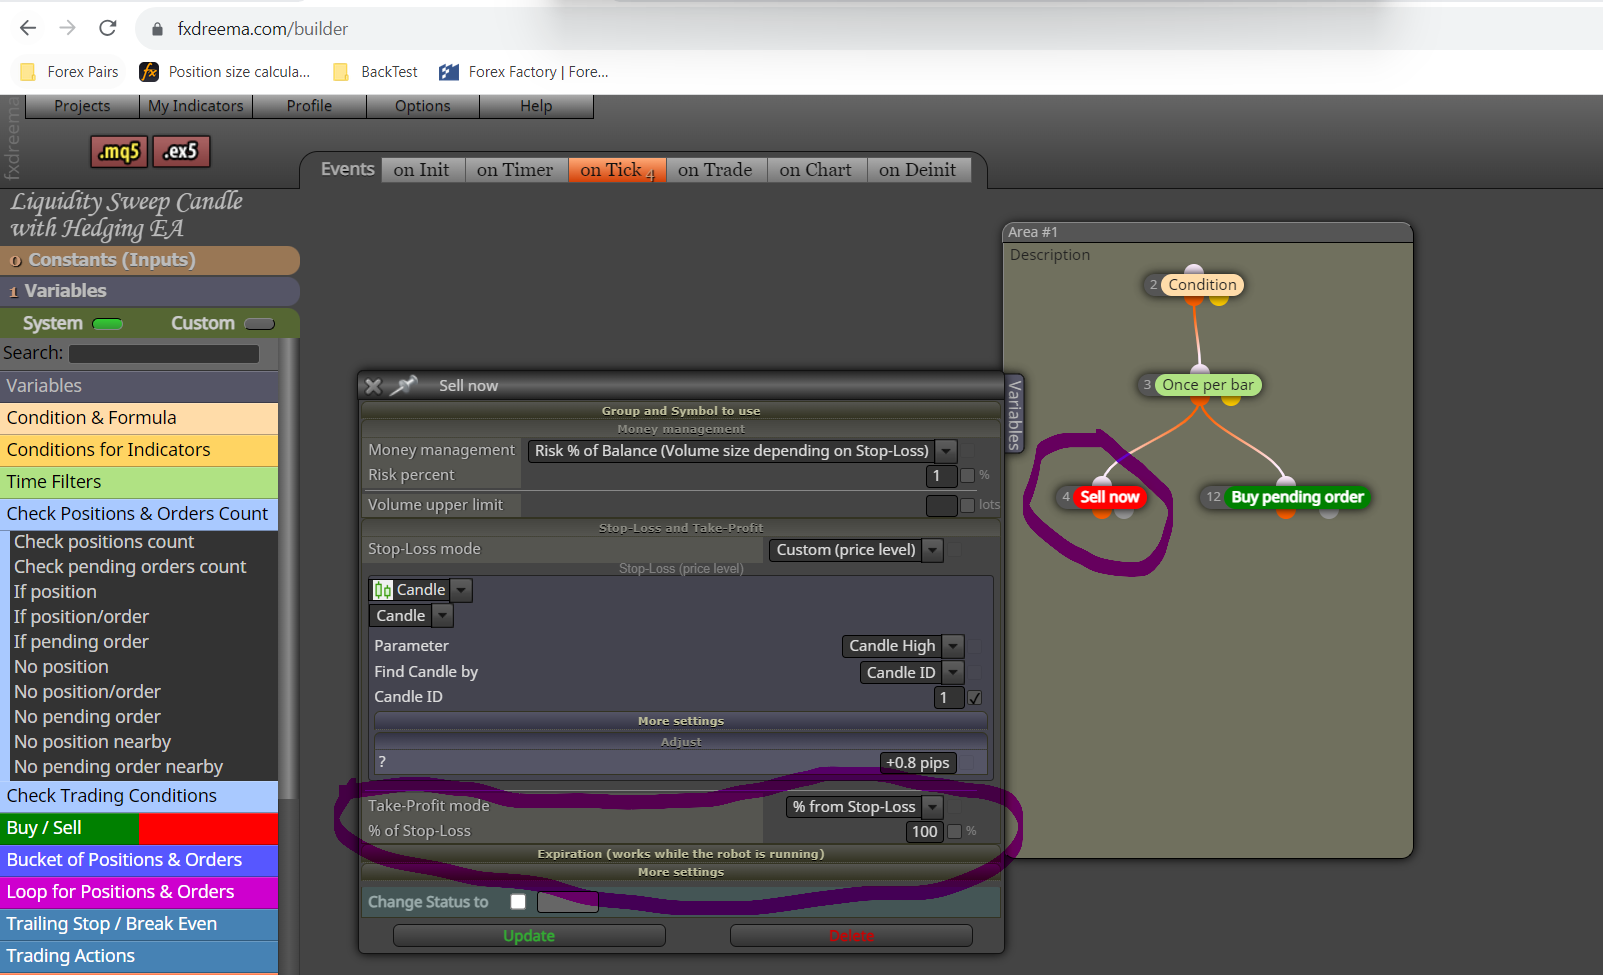The image size is (1603, 975).
Task: Toggle the Candle ID checkbox
Action: tap(975, 698)
